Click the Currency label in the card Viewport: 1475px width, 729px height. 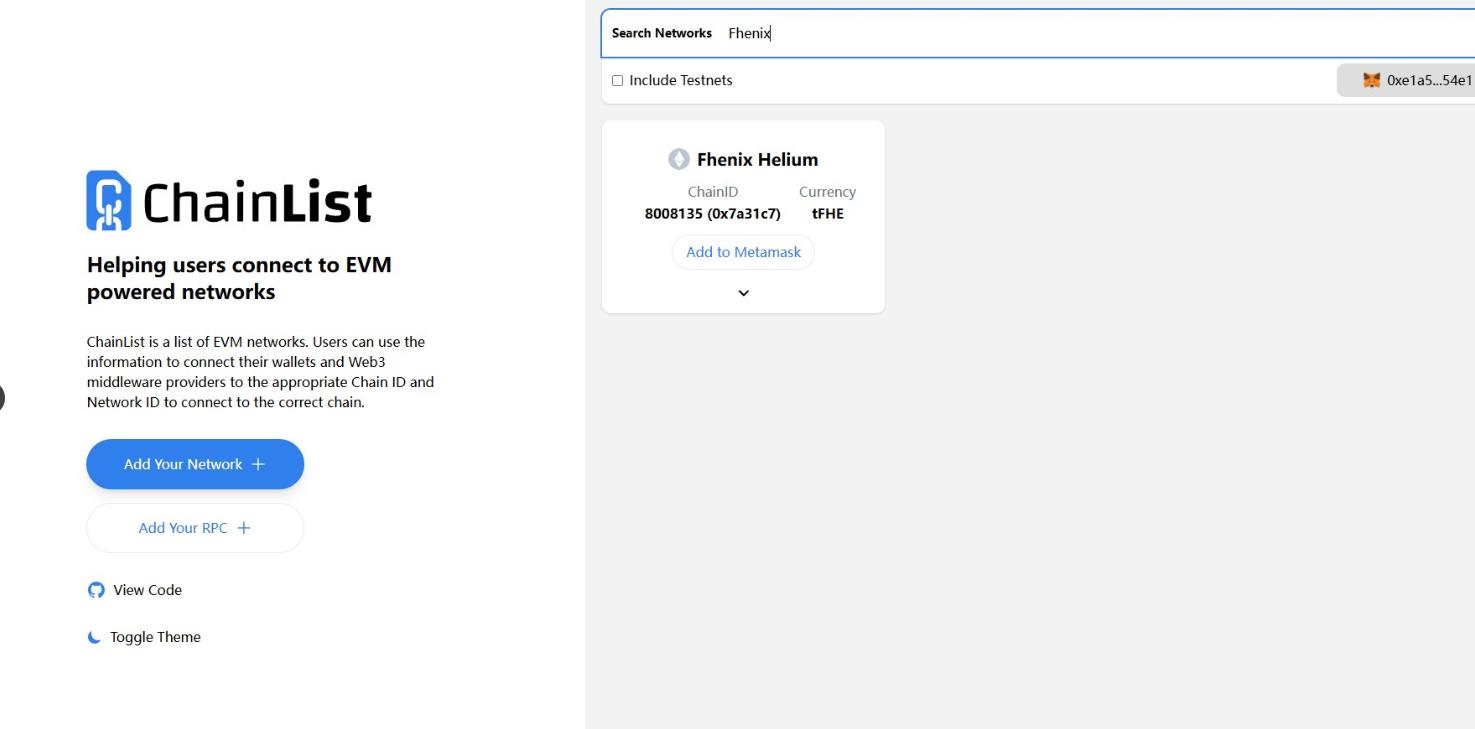(828, 192)
